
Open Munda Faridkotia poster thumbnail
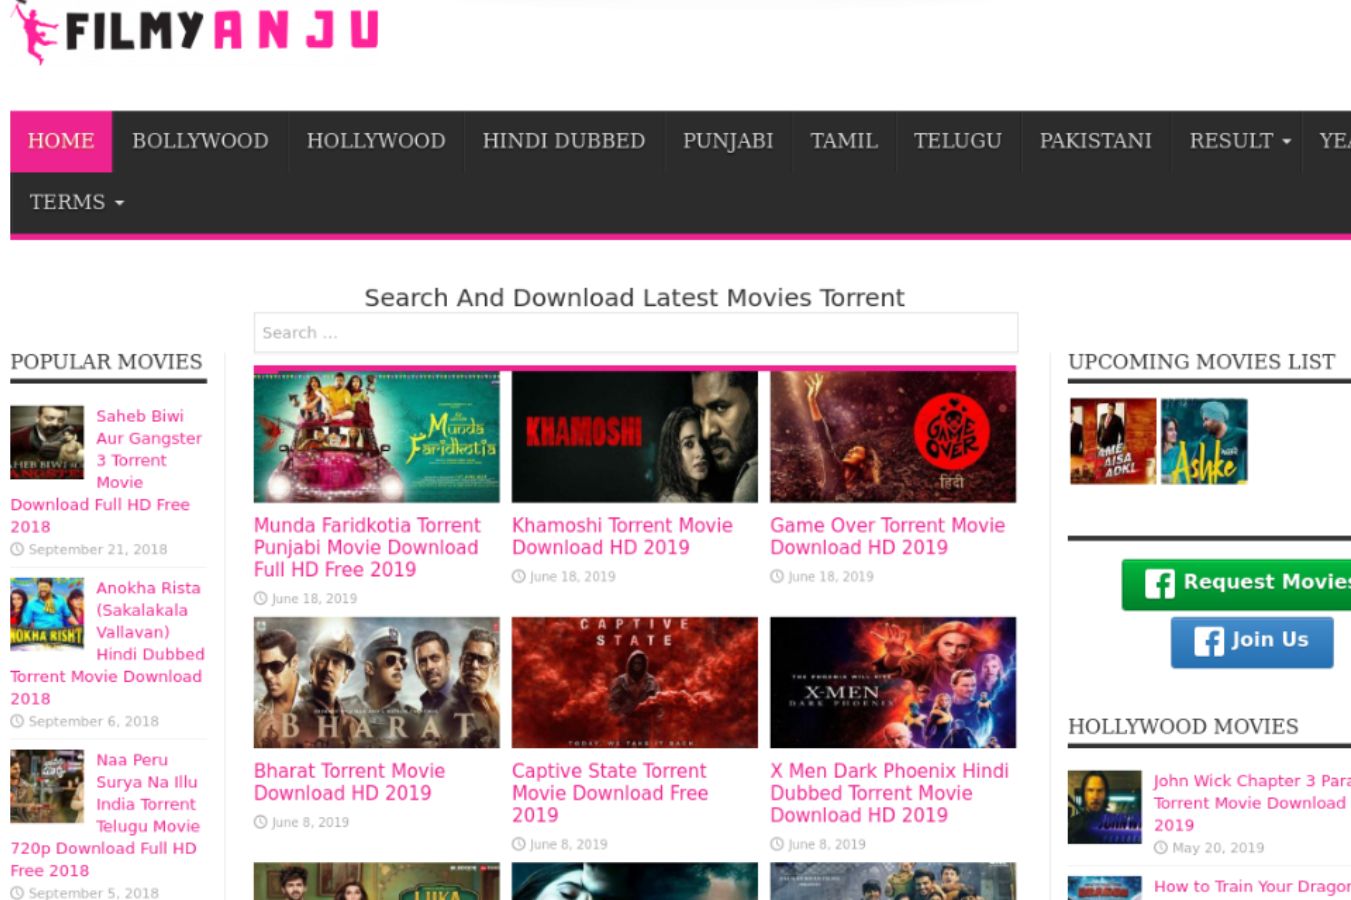[377, 437]
